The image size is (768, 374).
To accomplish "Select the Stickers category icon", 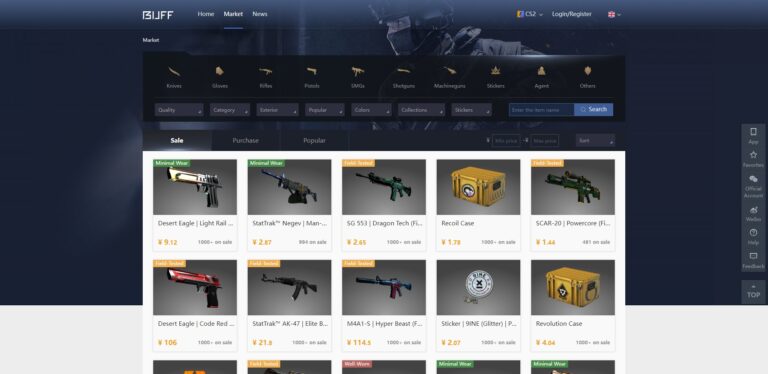I will pyautogui.click(x=496, y=71).
